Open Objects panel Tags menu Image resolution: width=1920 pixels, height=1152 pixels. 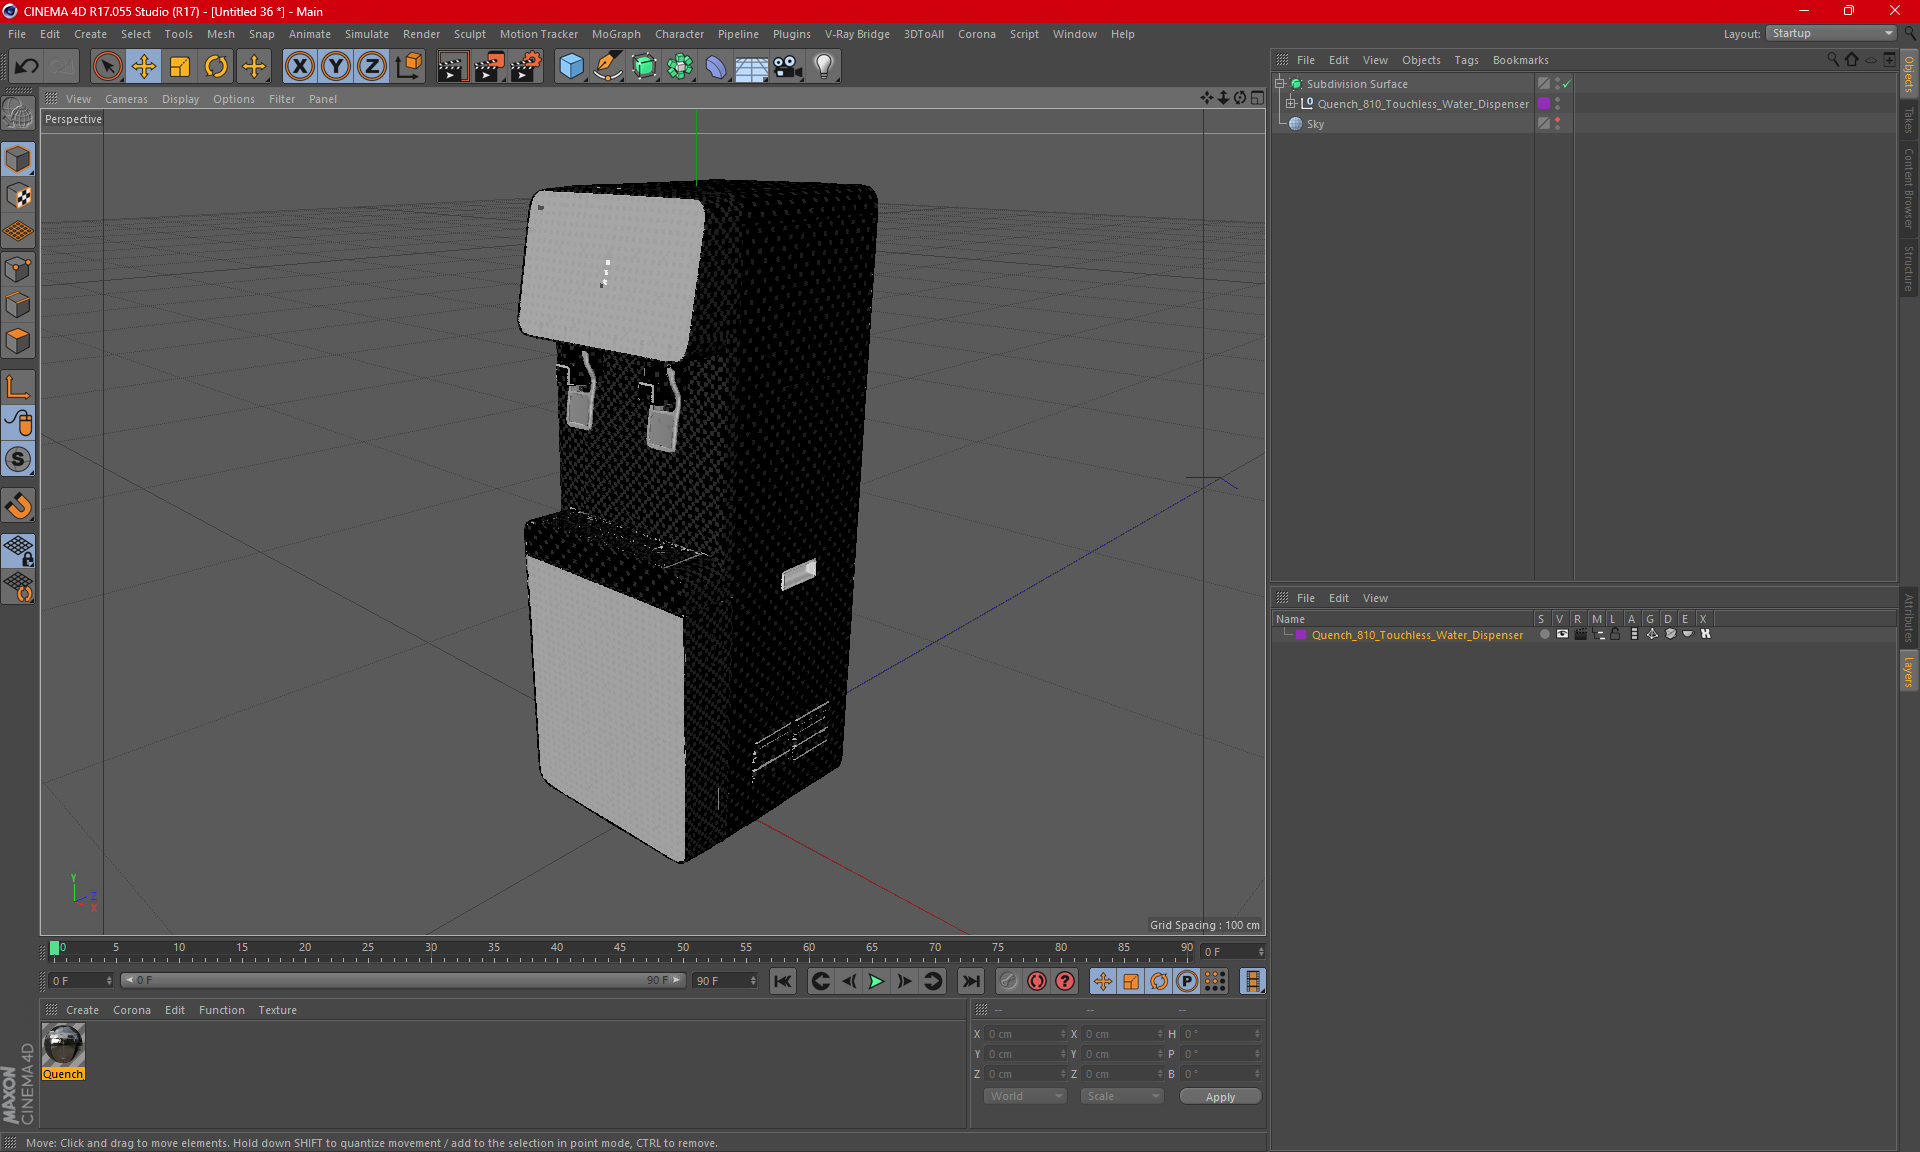pos(1466,60)
